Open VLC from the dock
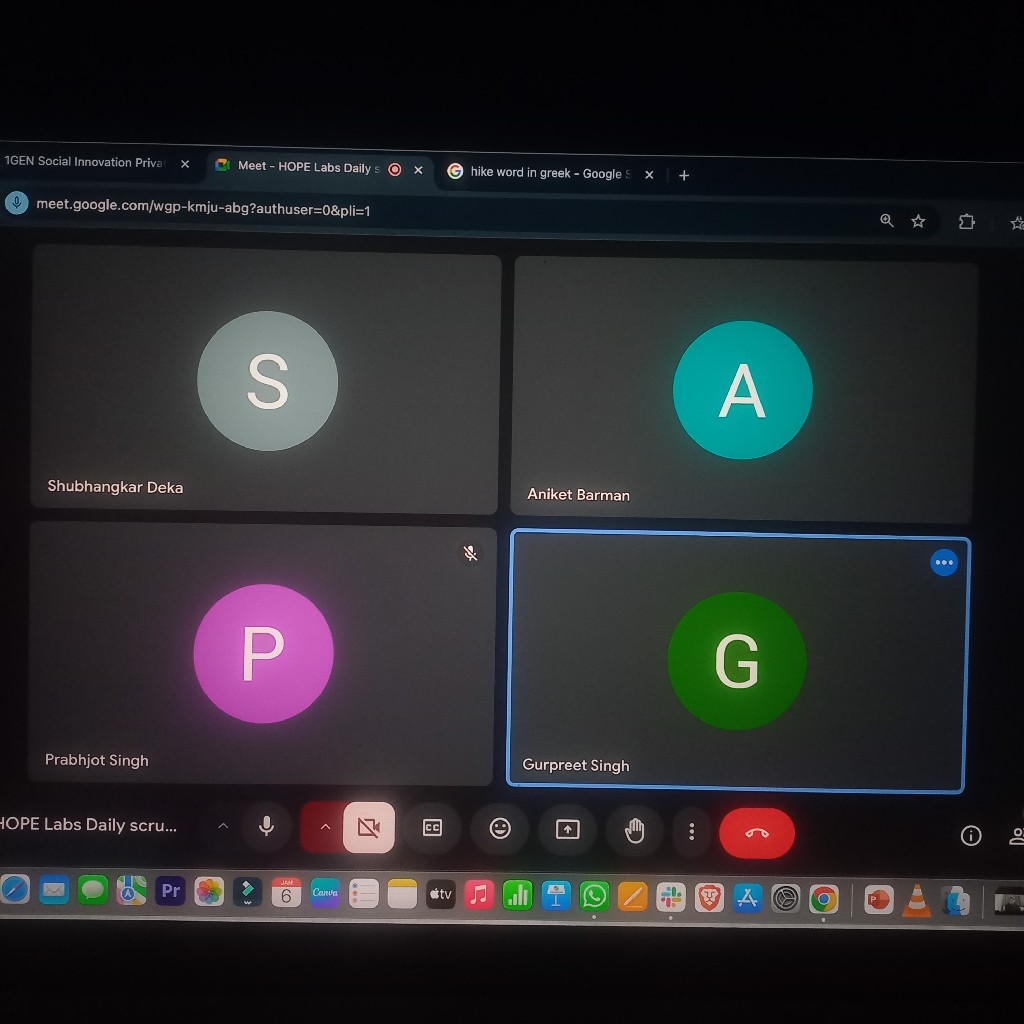The height and width of the screenshot is (1024, 1024). click(917, 901)
